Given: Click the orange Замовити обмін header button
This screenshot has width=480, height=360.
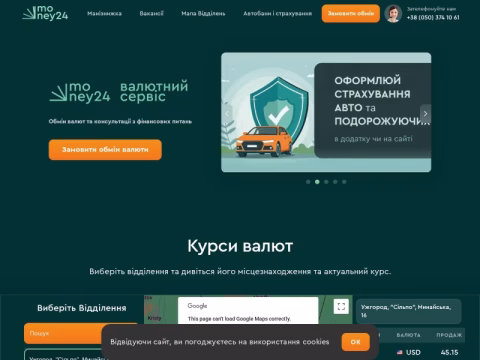Looking at the screenshot, I should click(351, 13).
